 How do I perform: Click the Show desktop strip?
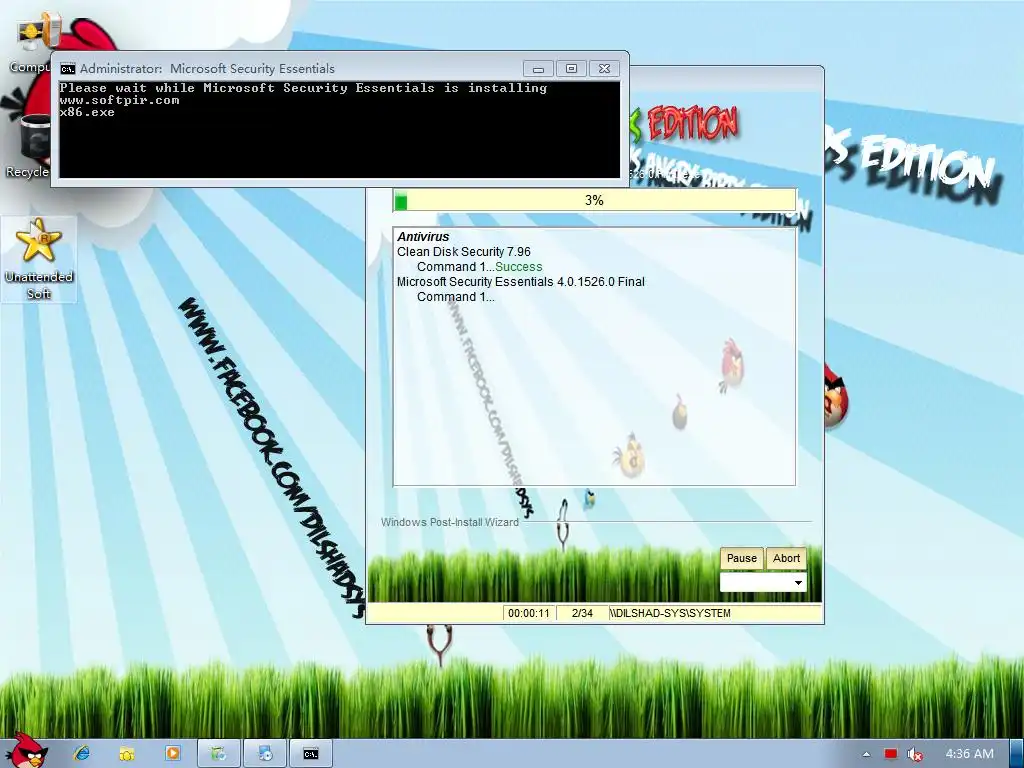1017,754
